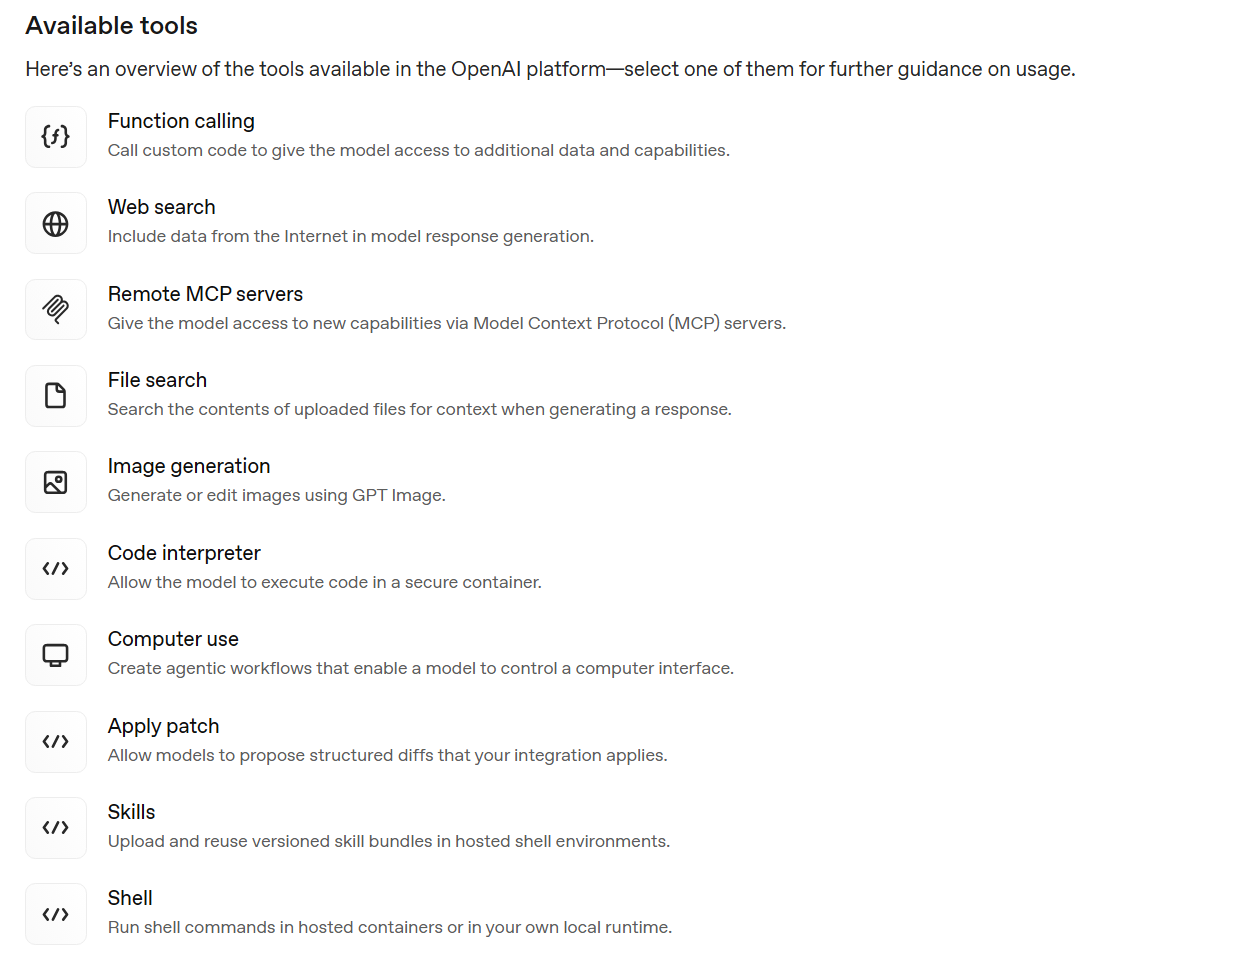
Task: Click the Remote MCP servers icon
Action: click(x=56, y=310)
